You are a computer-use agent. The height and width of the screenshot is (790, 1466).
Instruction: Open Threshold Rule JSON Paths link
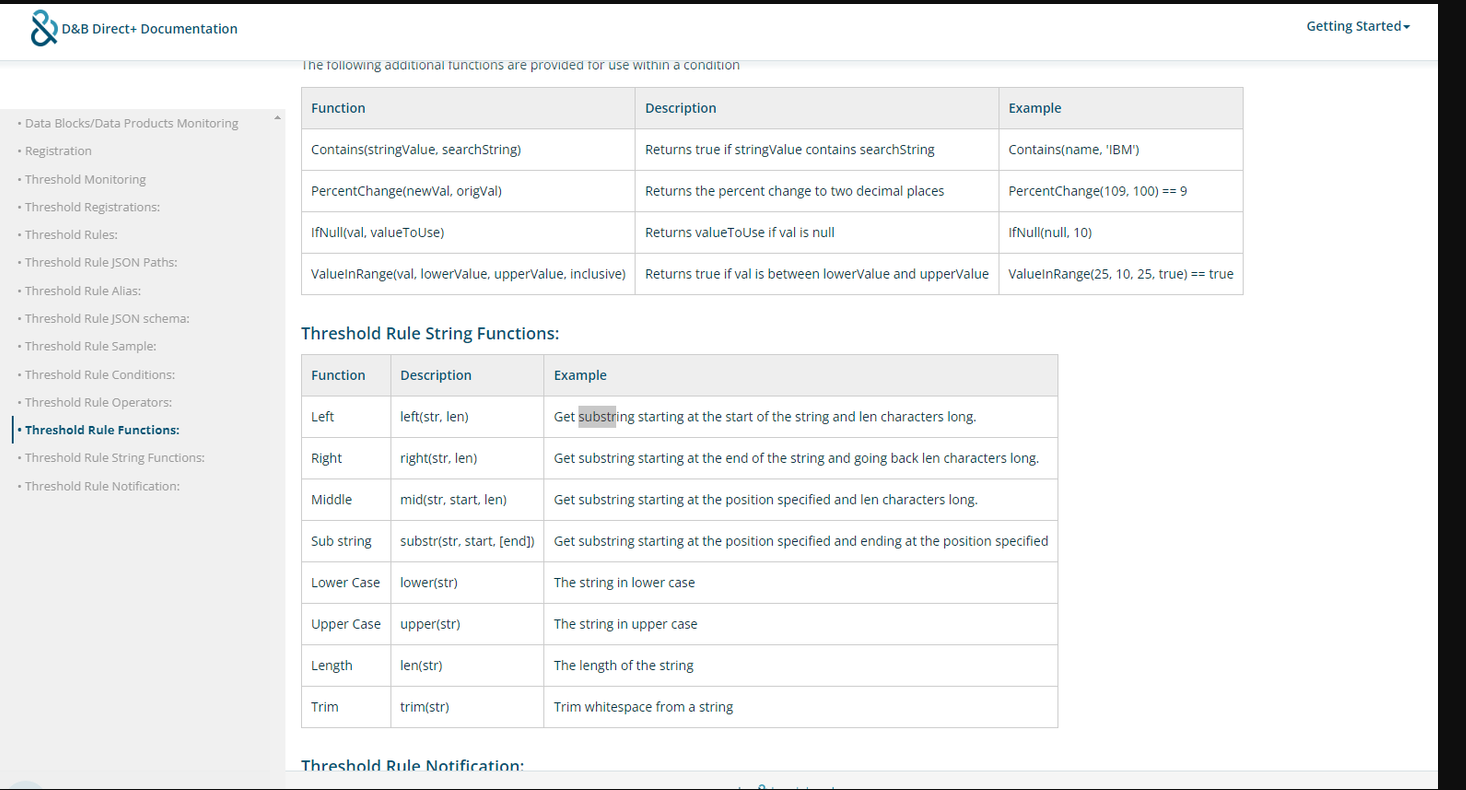tap(101, 262)
